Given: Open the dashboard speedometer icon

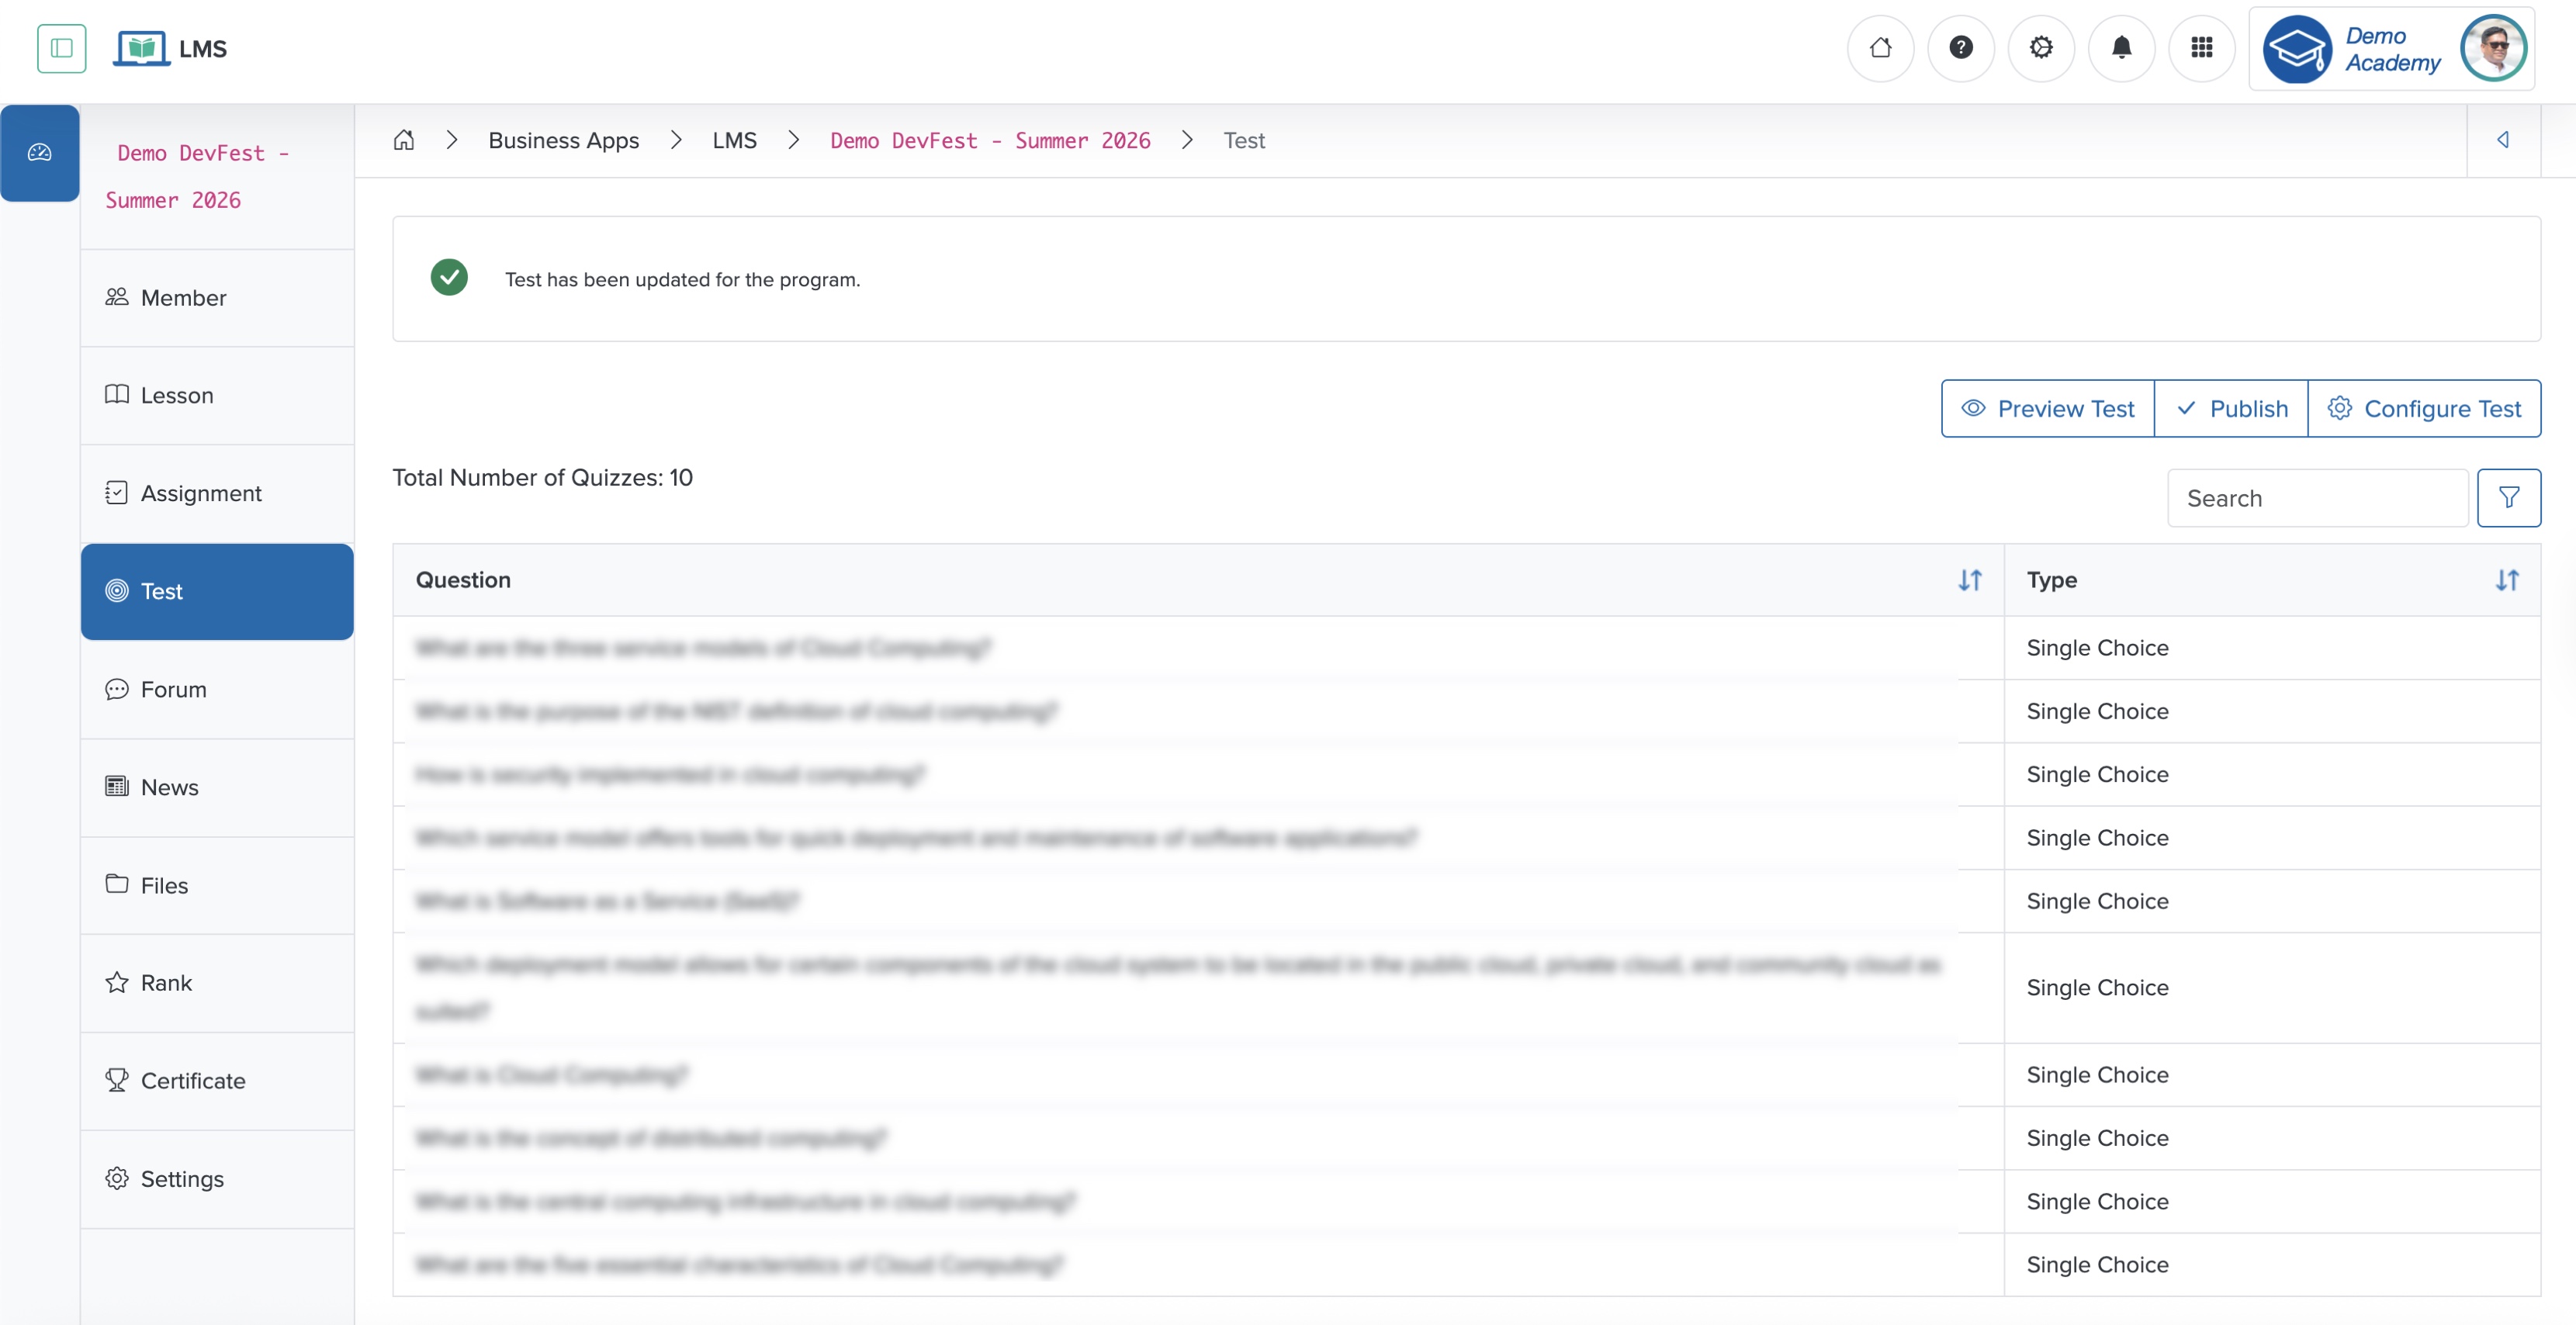Looking at the screenshot, I should pos(40,152).
